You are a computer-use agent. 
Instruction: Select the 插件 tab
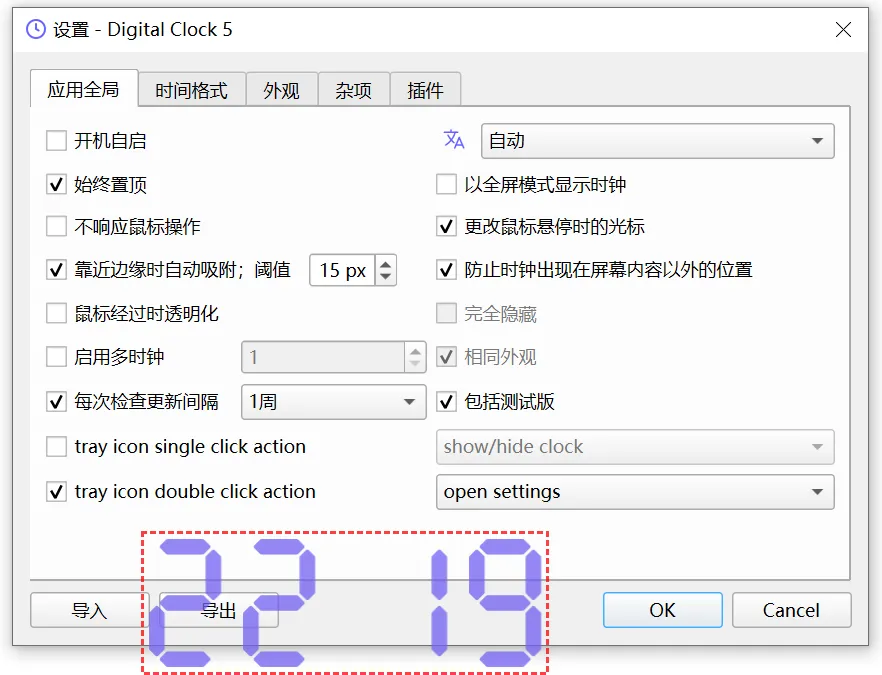click(x=425, y=90)
